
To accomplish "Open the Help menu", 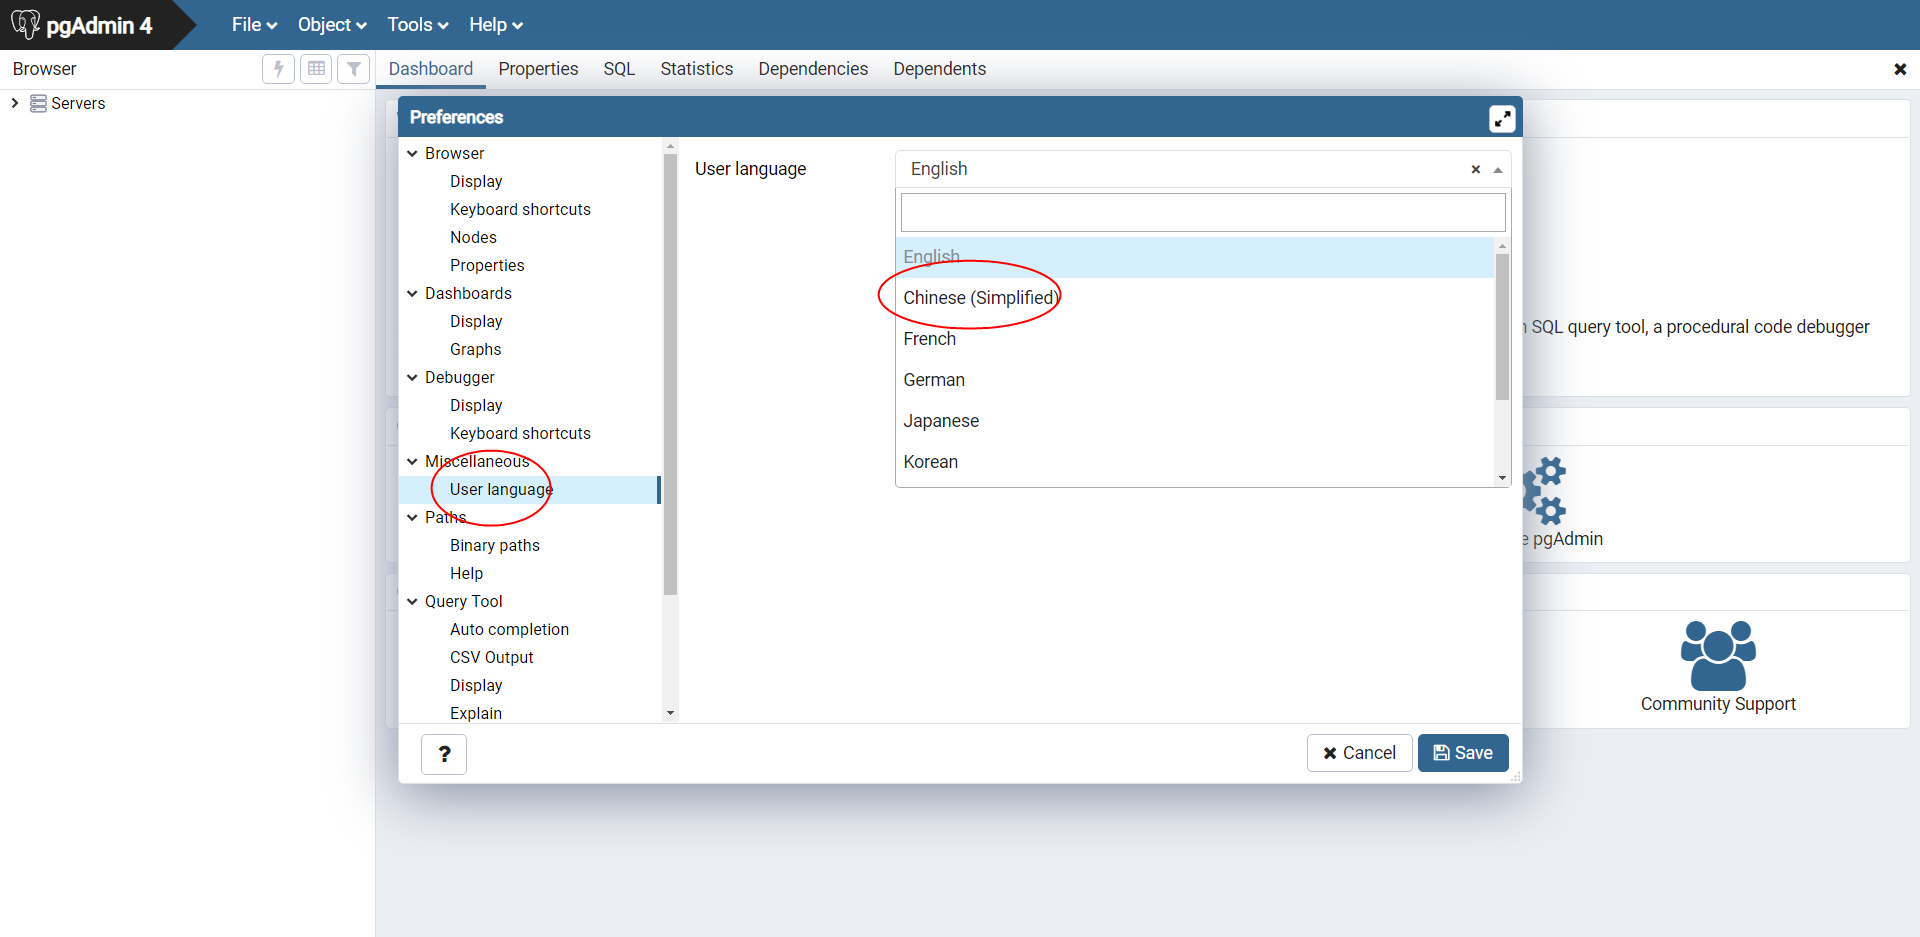I will [x=496, y=25].
